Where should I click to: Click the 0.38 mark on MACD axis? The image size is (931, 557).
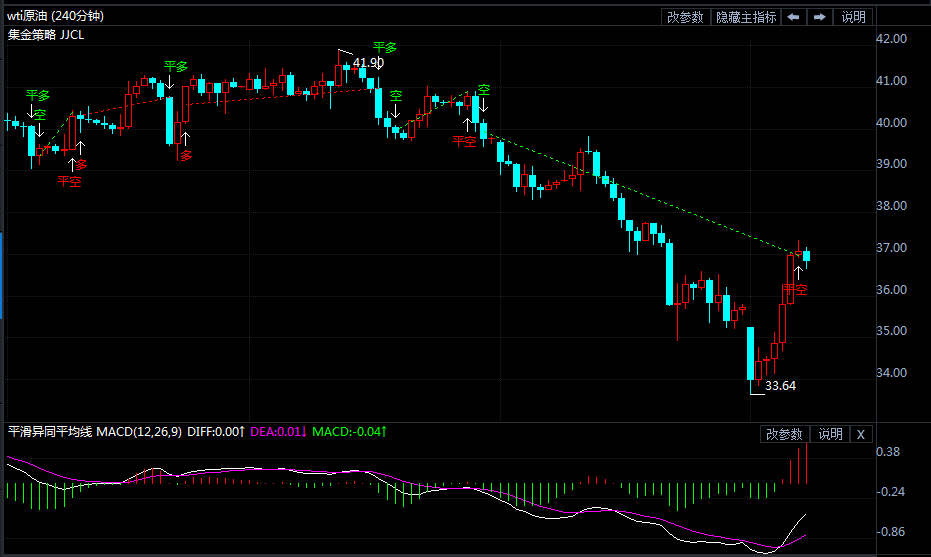[x=888, y=452]
